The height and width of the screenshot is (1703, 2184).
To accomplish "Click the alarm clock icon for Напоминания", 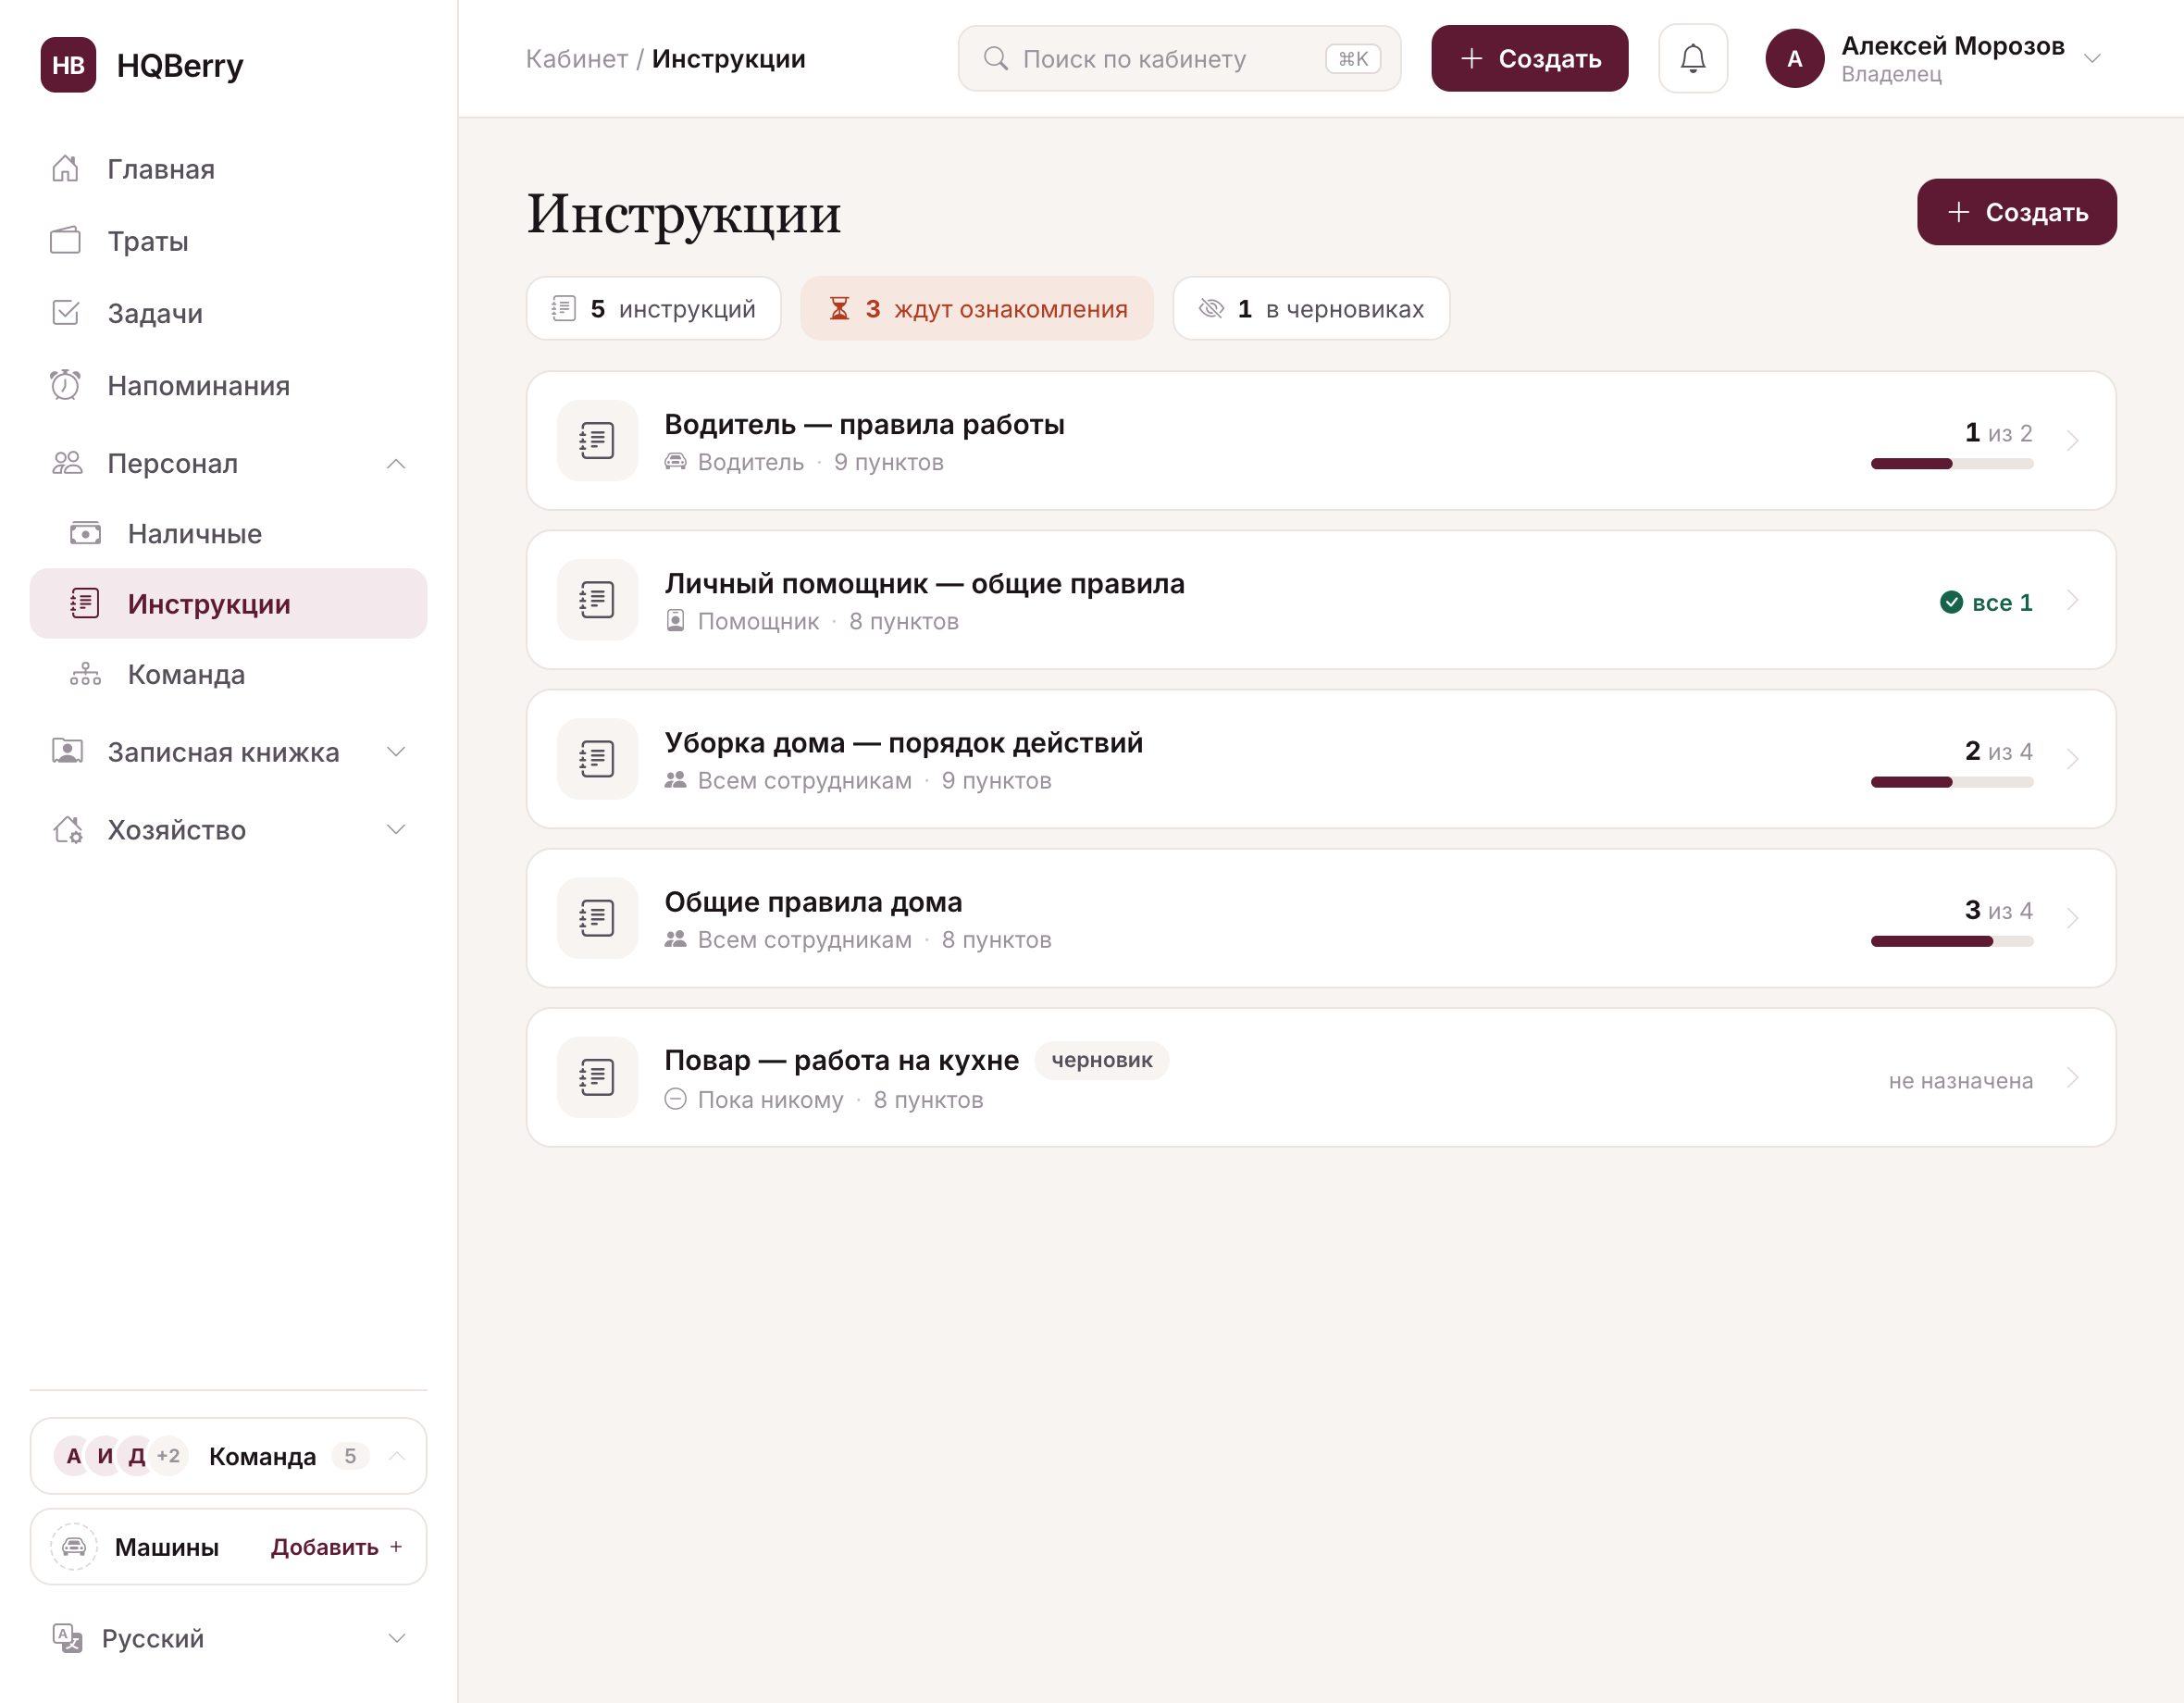I will point(66,385).
